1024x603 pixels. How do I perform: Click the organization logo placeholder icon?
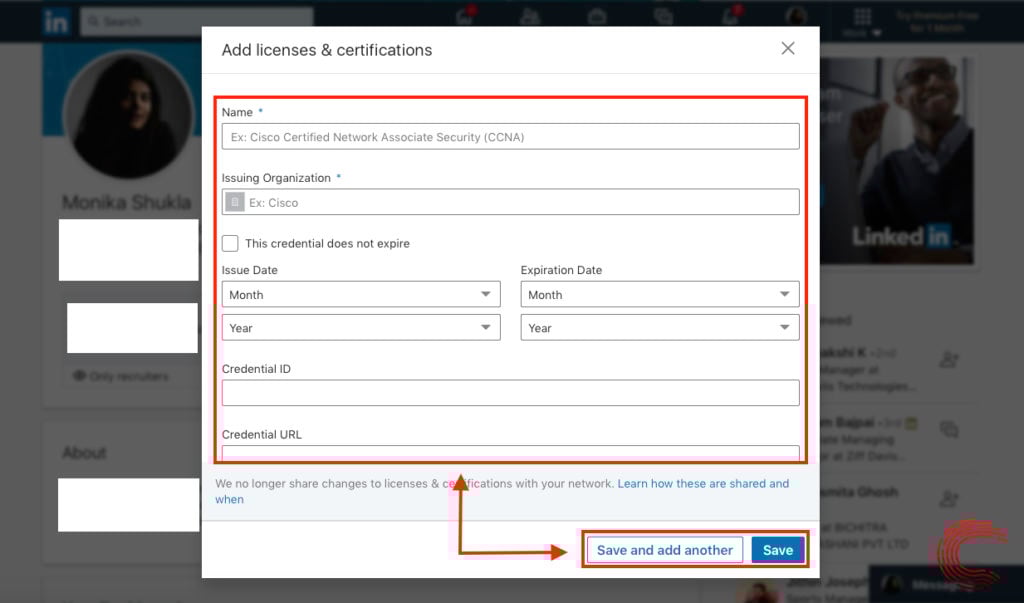tap(235, 202)
